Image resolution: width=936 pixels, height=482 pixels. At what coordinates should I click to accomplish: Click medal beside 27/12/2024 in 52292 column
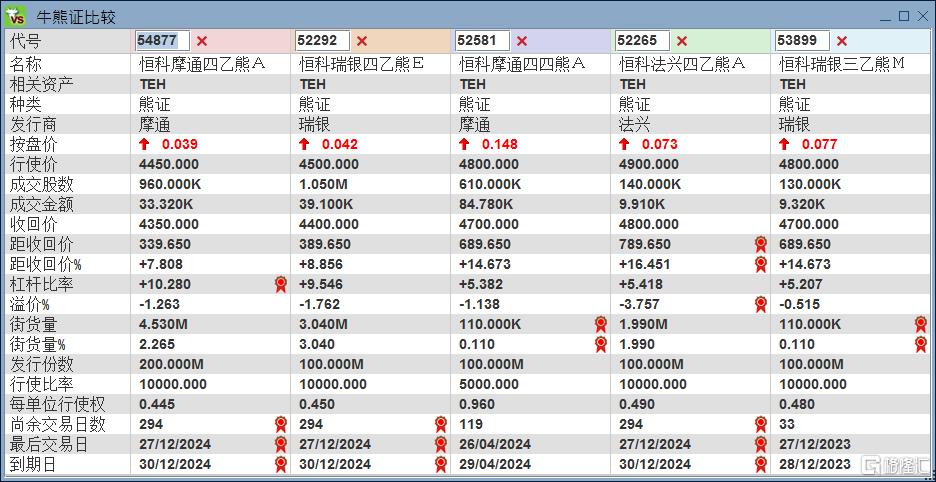coord(441,444)
